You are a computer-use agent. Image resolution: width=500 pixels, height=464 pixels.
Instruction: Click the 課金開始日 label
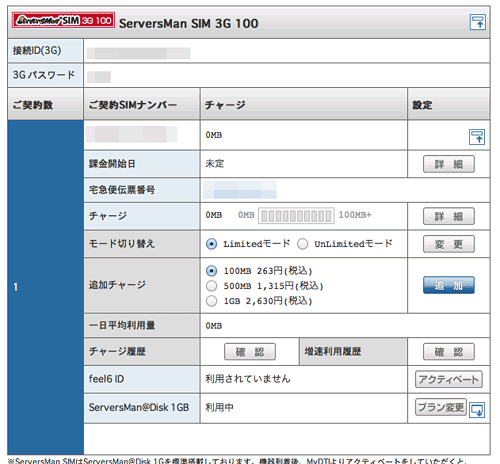click(112, 164)
